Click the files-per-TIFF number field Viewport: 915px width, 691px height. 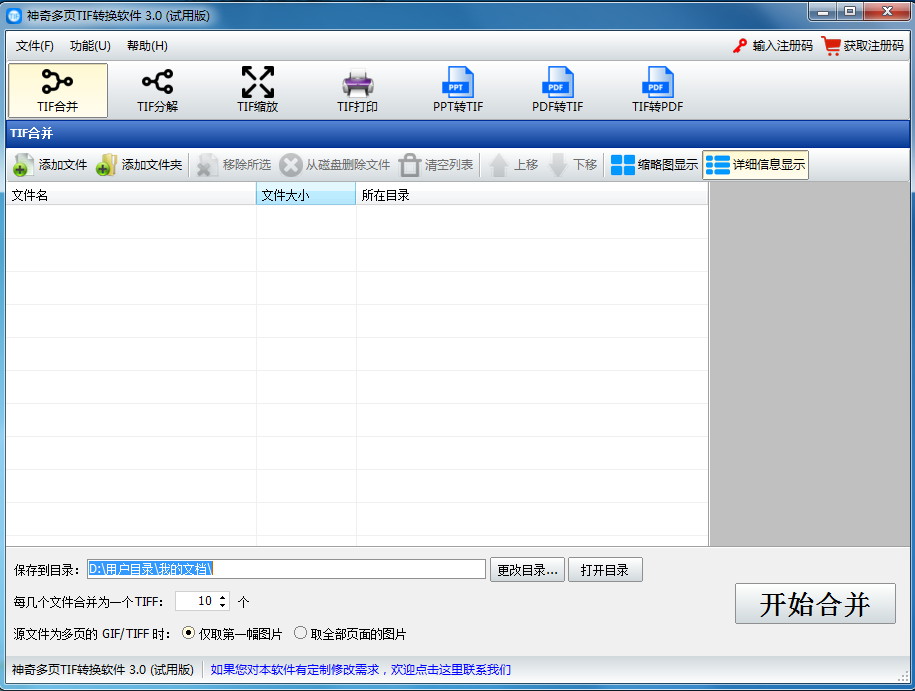click(196, 601)
